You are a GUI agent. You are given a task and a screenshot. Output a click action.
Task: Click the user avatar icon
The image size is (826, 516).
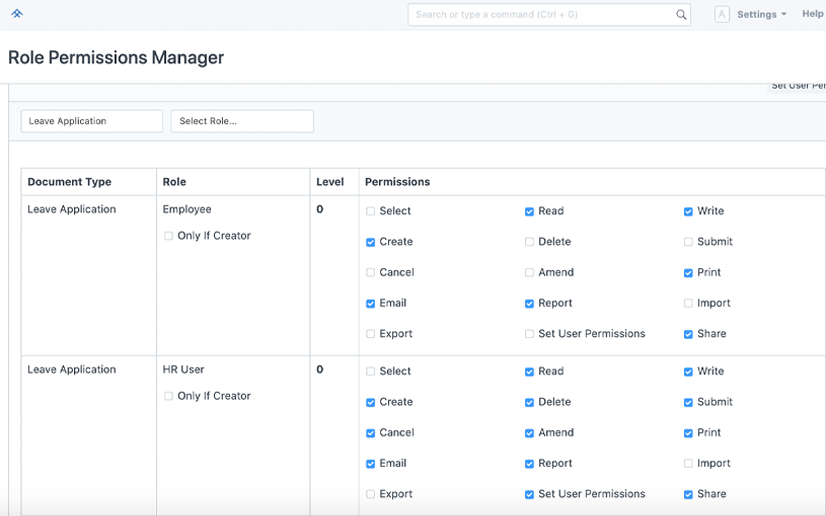[x=722, y=14]
